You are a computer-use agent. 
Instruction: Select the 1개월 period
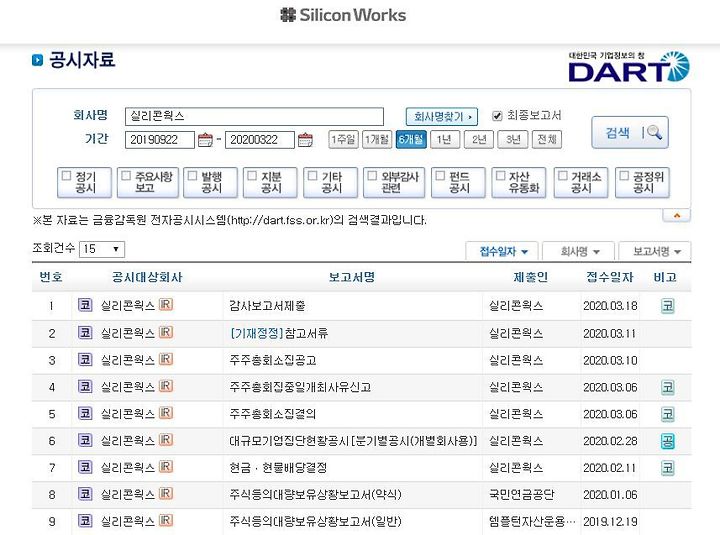tap(377, 139)
